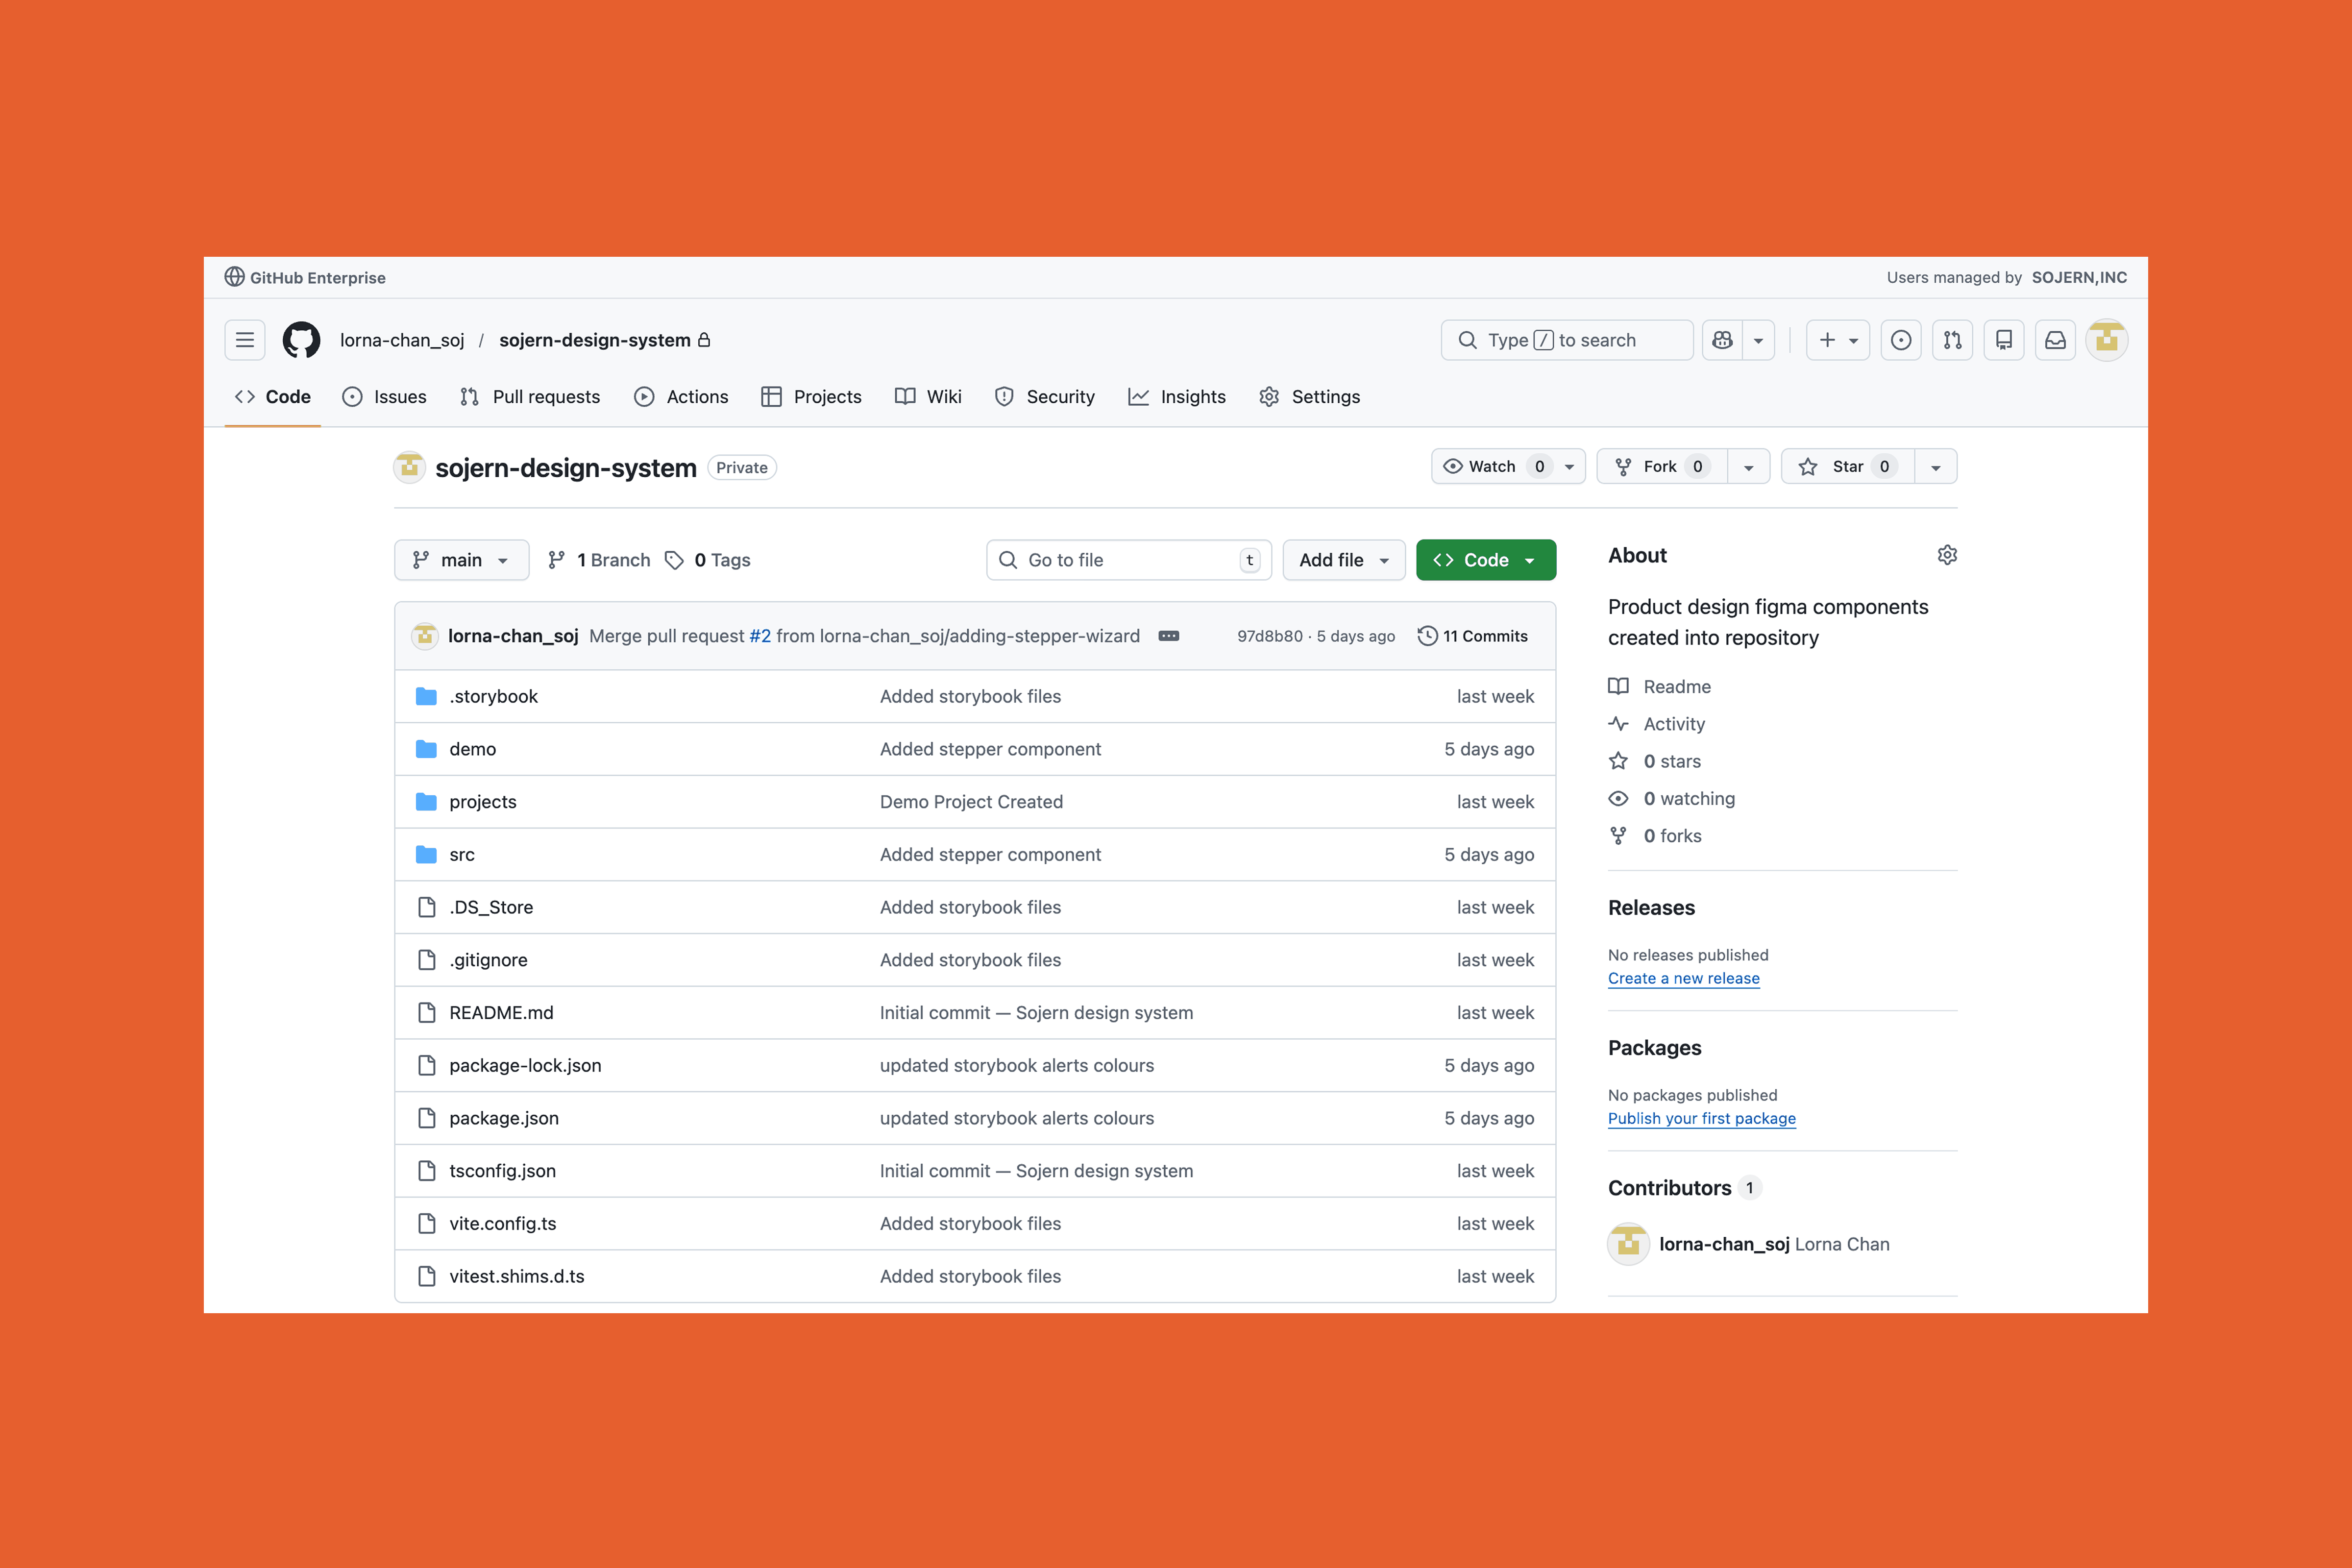Edit repository details via the About gear
Screen dimensions: 2352x1568
click(1947, 555)
